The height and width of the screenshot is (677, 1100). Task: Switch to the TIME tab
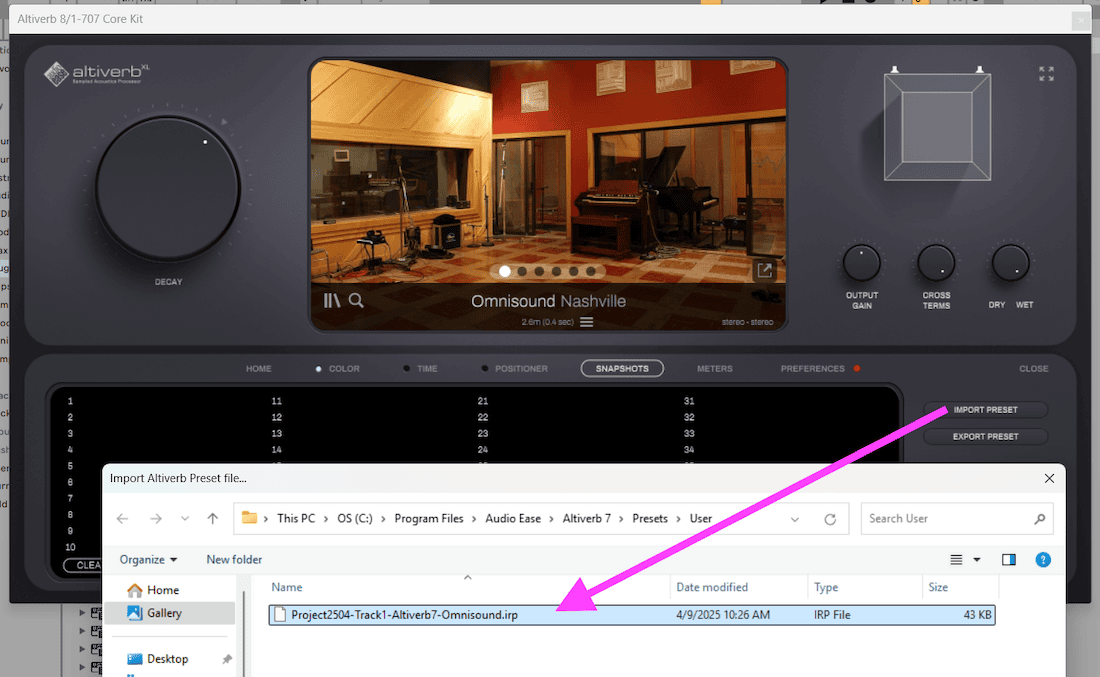click(x=427, y=368)
